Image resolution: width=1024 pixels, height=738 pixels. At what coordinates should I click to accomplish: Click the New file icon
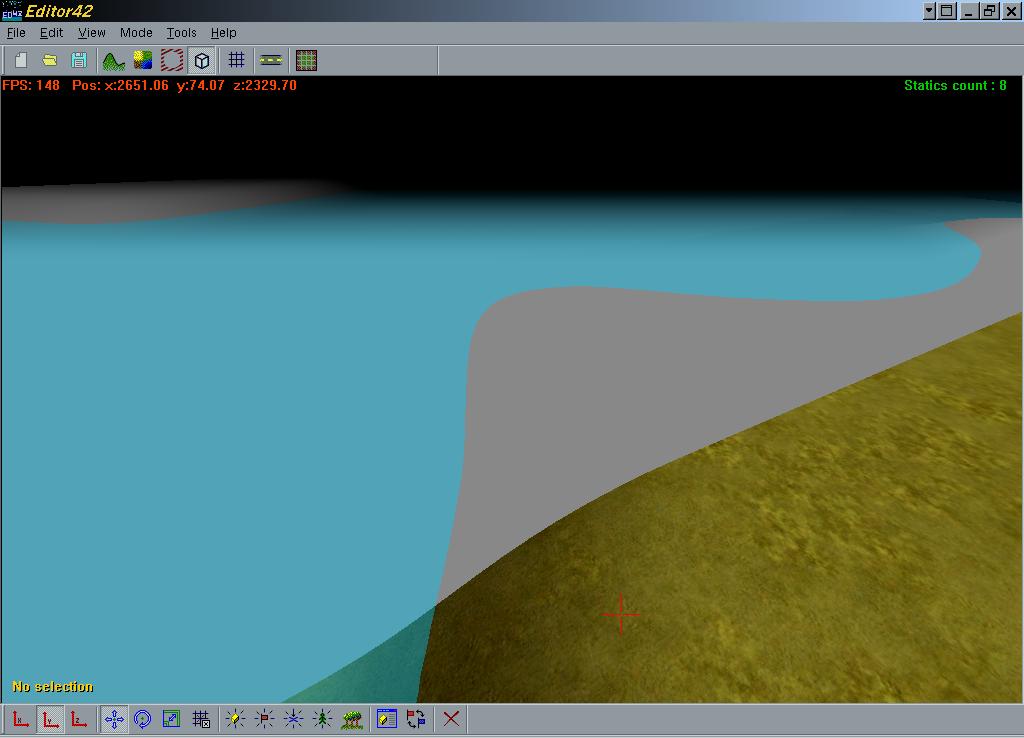coord(21,61)
